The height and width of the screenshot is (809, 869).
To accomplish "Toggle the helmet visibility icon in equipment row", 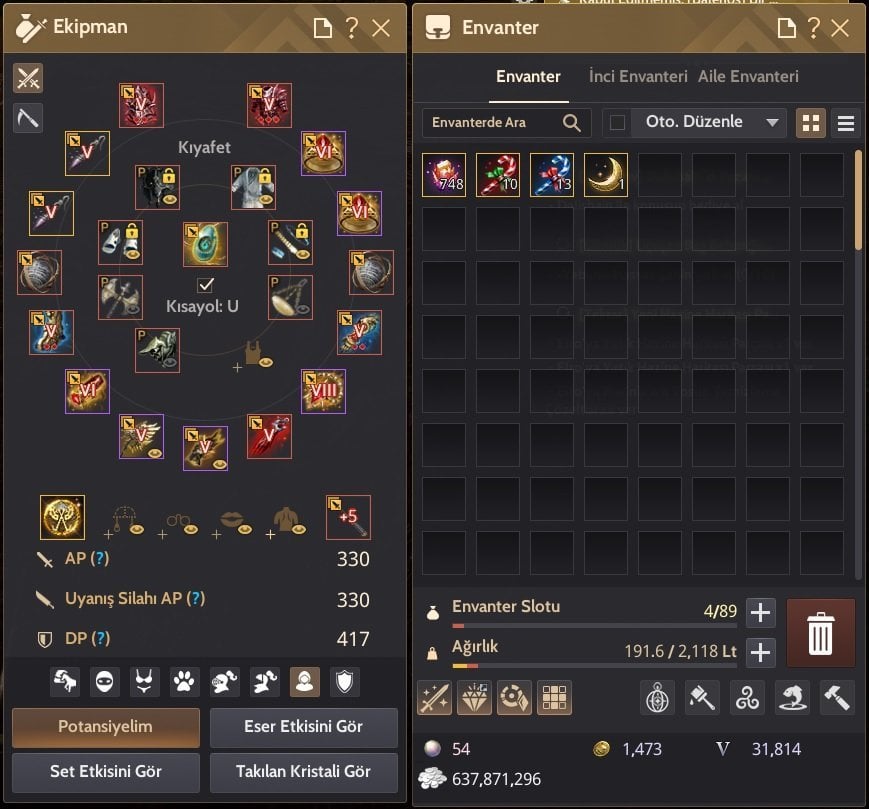I will (x=224, y=682).
